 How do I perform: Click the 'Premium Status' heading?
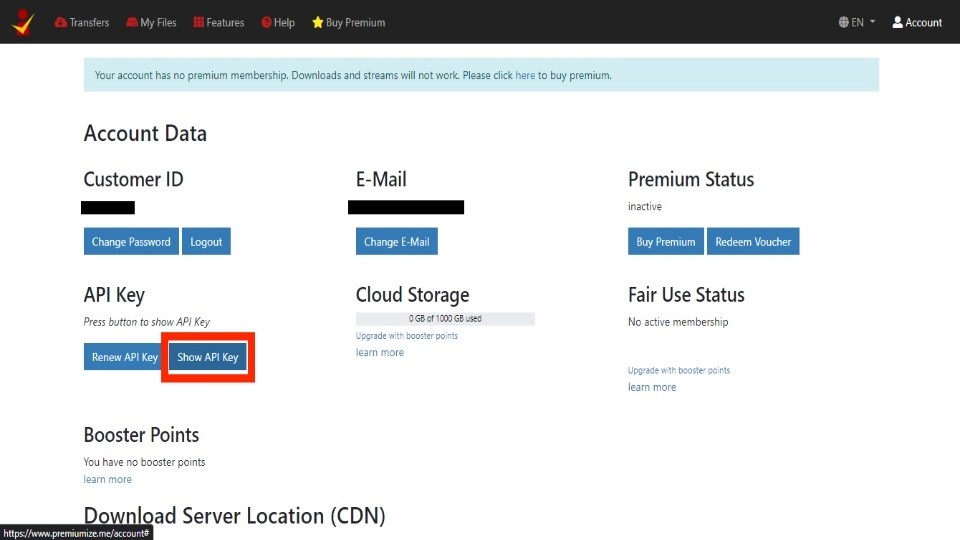691,179
